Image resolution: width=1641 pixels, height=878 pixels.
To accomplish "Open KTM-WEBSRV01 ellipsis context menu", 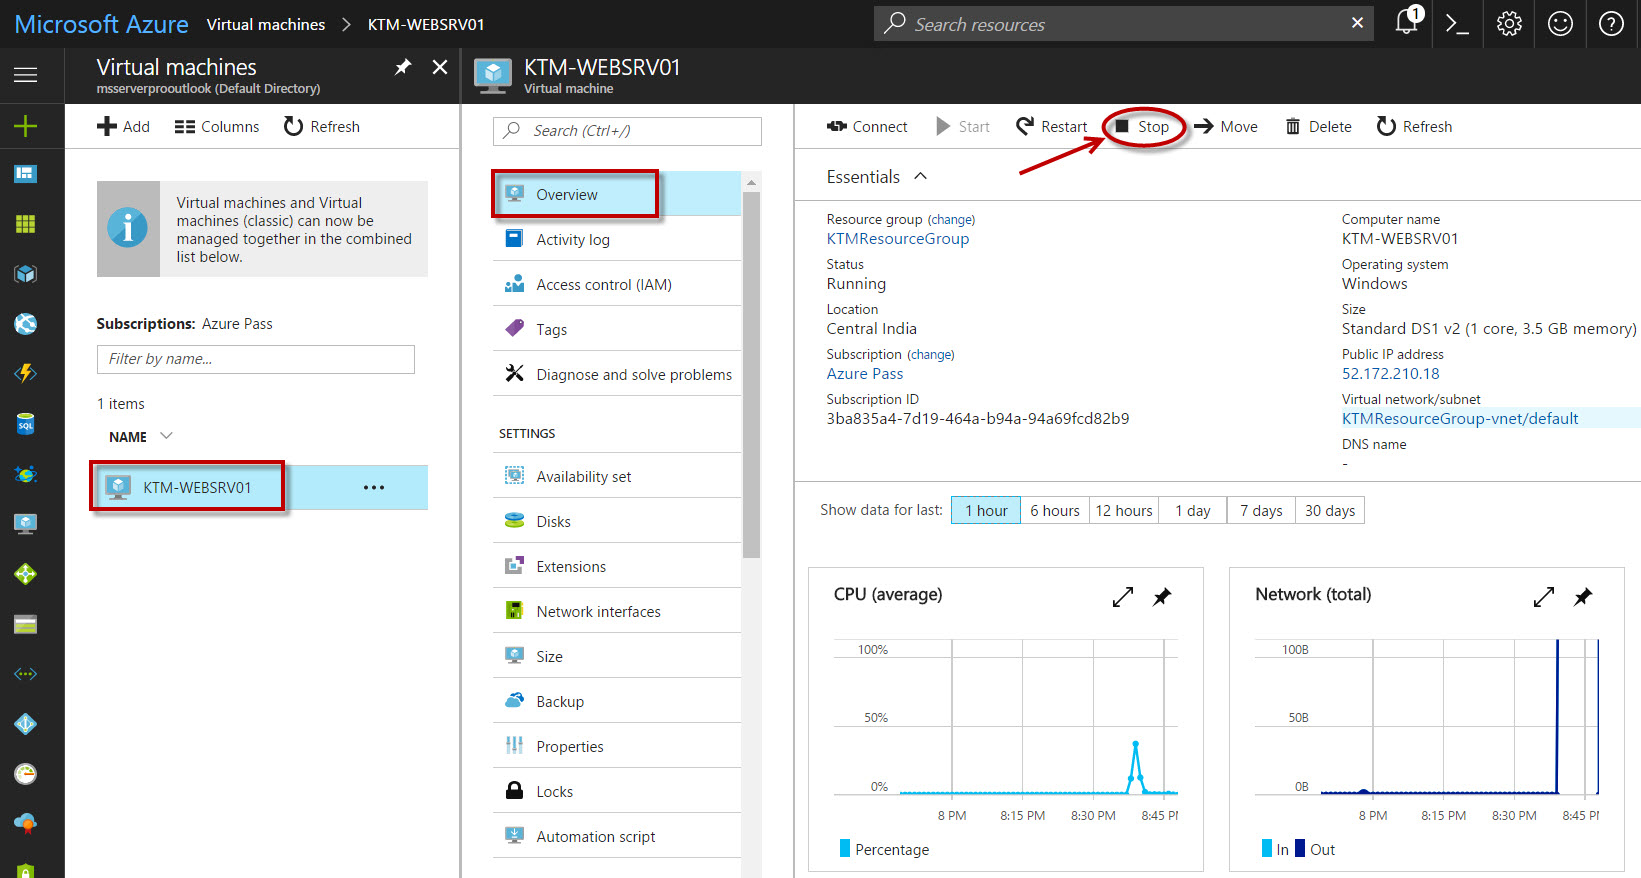I will pyautogui.click(x=374, y=488).
